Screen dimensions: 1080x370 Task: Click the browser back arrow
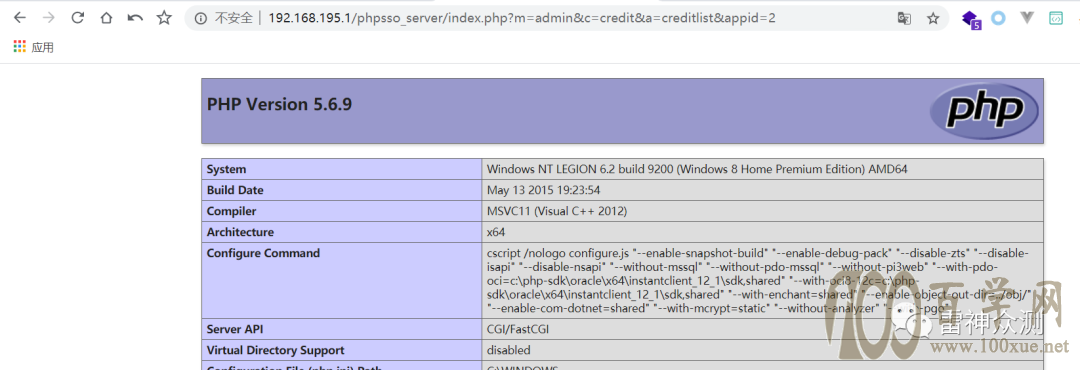[x=19, y=18]
